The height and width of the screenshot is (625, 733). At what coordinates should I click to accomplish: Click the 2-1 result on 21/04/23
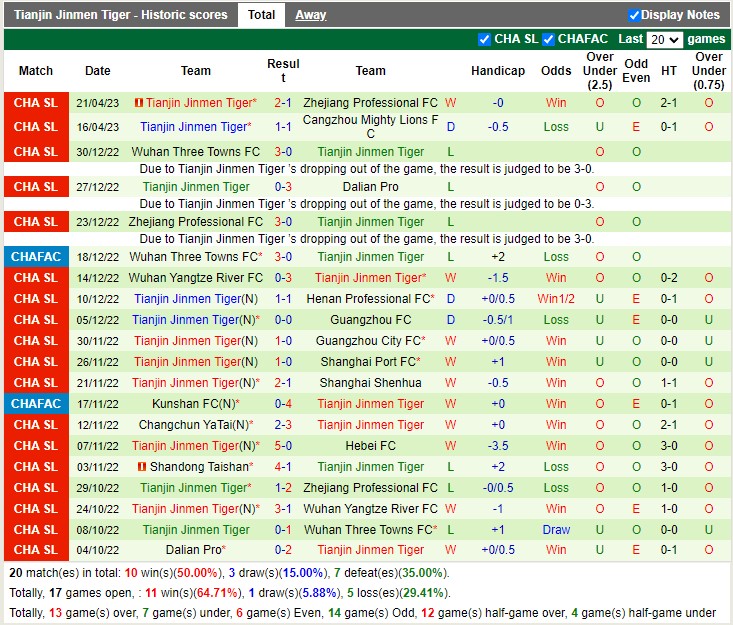(x=283, y=103)
